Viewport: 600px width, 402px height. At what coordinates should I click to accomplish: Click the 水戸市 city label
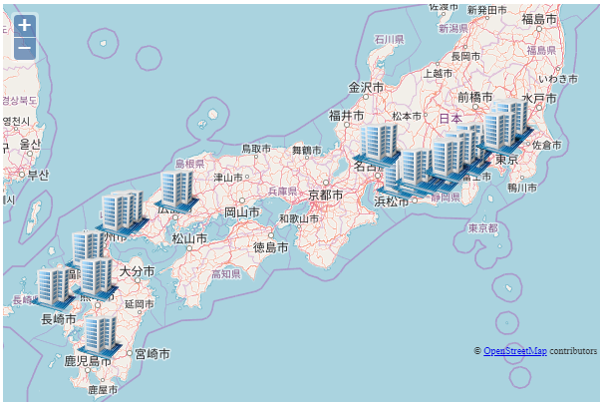pyautogui.click(x=539, y=98)
